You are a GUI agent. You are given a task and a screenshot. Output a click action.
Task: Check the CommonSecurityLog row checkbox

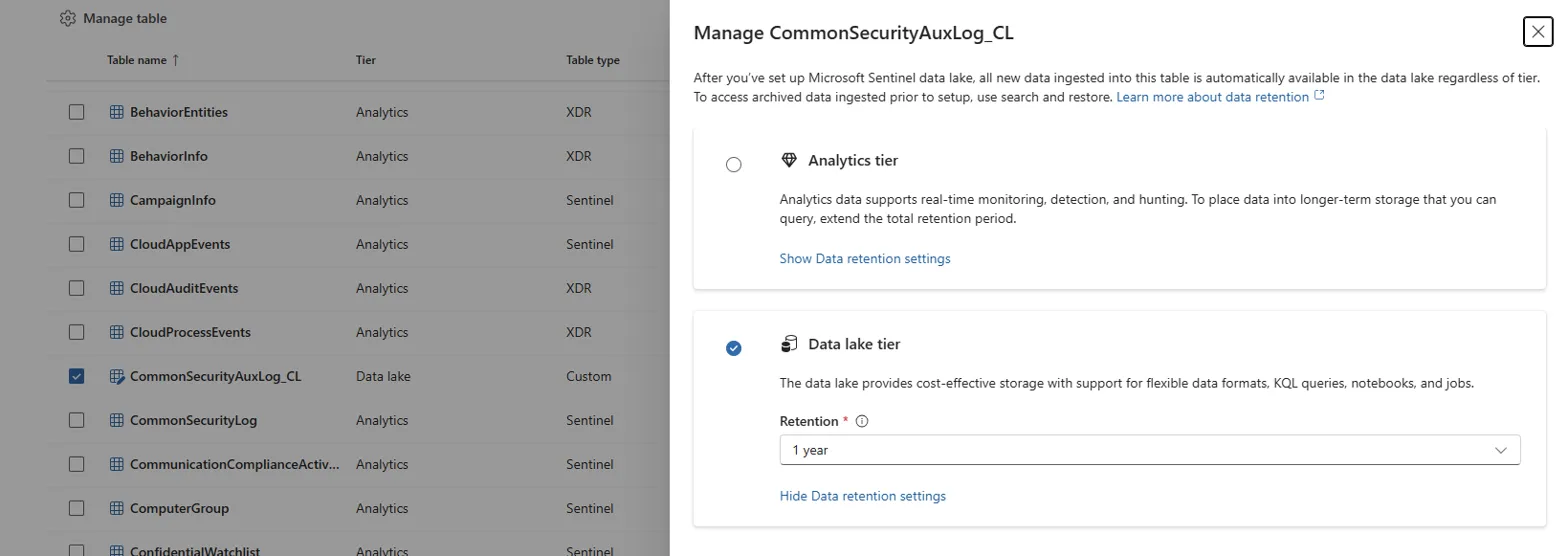(77, 420)
